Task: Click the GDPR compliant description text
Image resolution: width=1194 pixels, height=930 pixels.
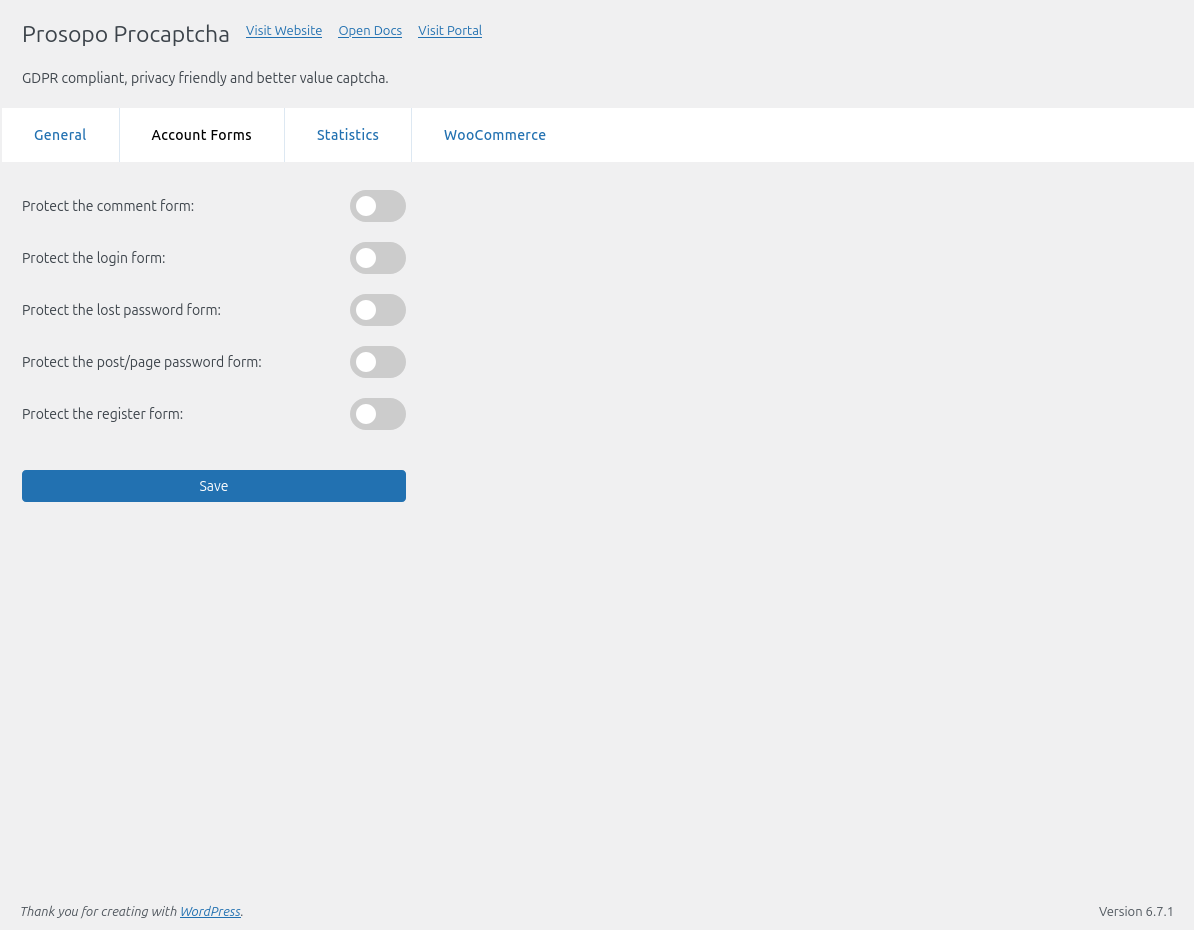Action: [206, 78]
